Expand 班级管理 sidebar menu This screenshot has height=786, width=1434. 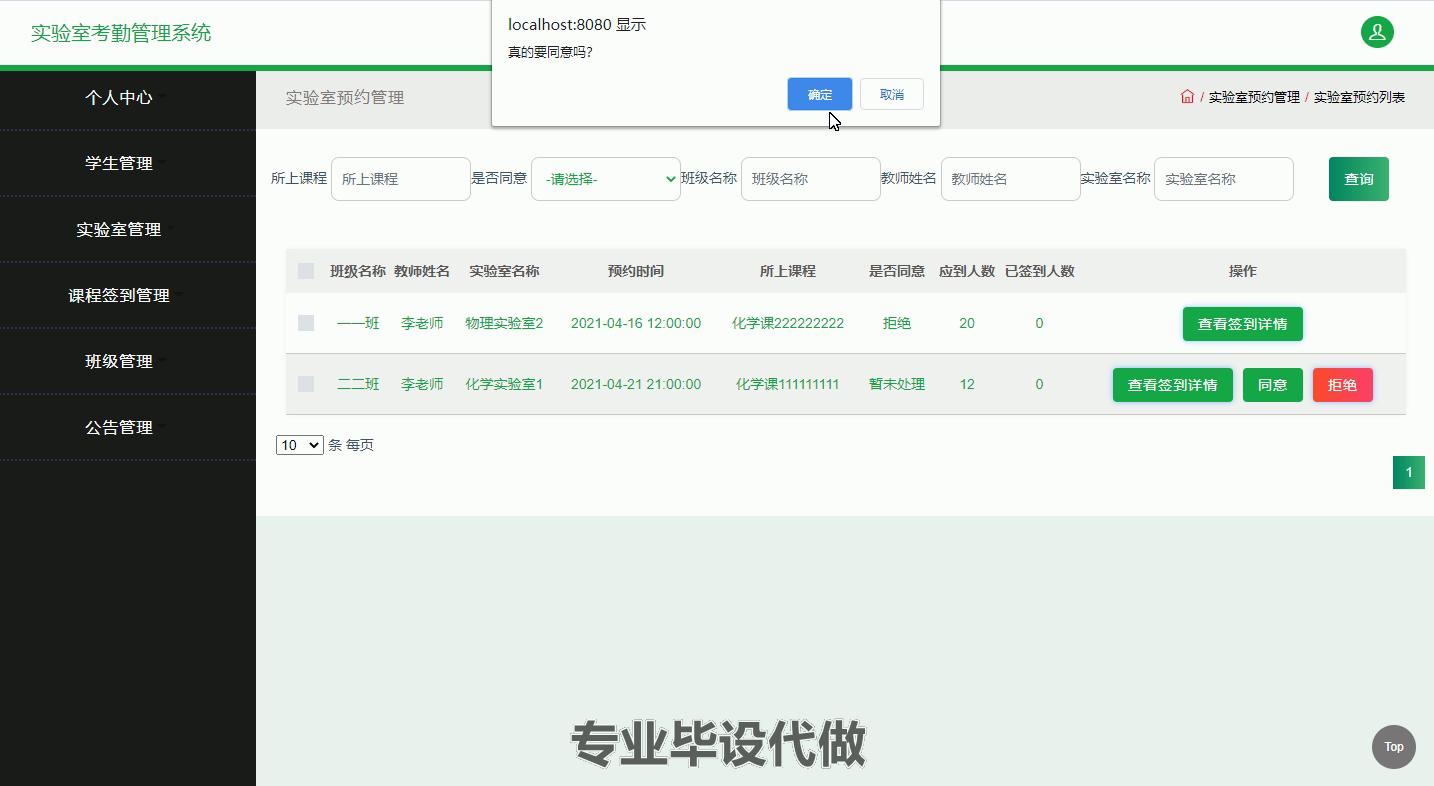click(x=128, y=361)
